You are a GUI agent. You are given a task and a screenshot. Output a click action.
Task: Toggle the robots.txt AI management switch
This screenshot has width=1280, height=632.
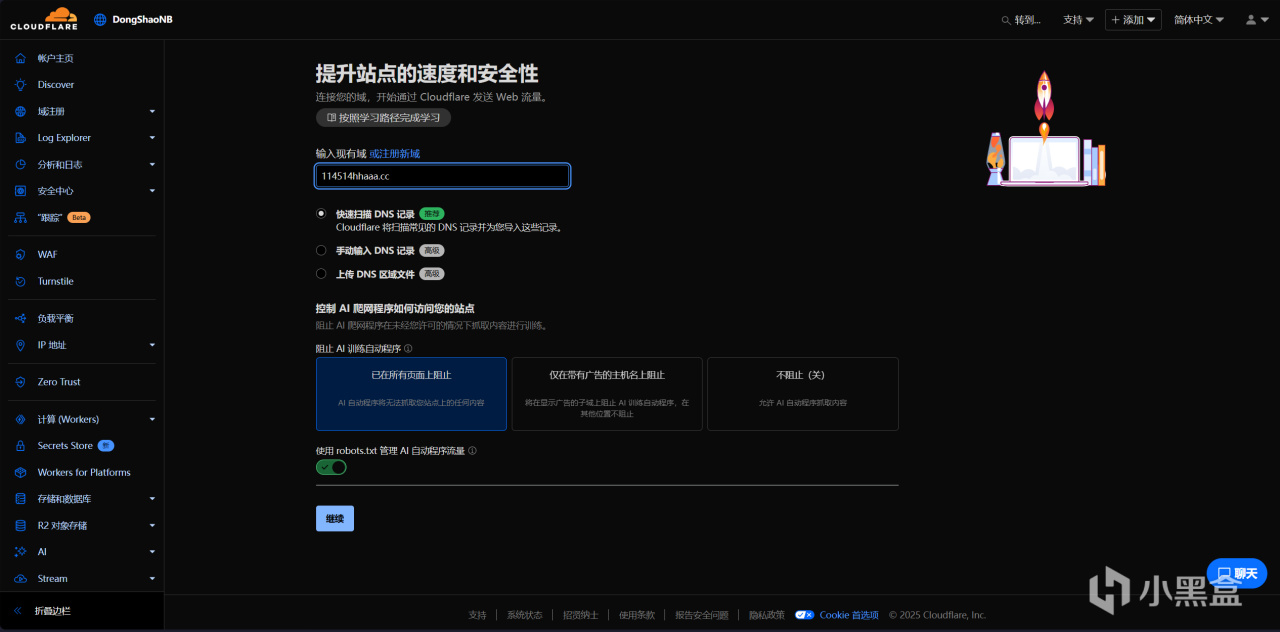click(x=331, y=467)
